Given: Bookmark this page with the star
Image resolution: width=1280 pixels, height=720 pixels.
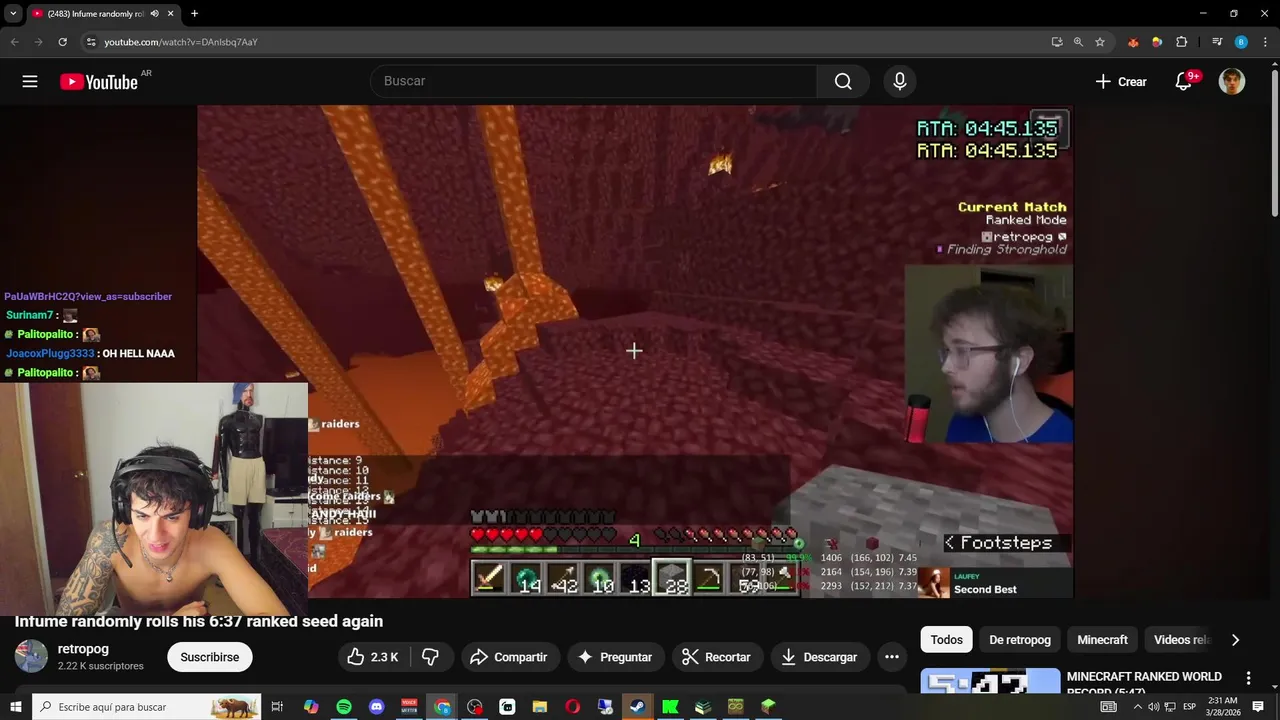Looking at the screenshot, I should coord(1100,42).
